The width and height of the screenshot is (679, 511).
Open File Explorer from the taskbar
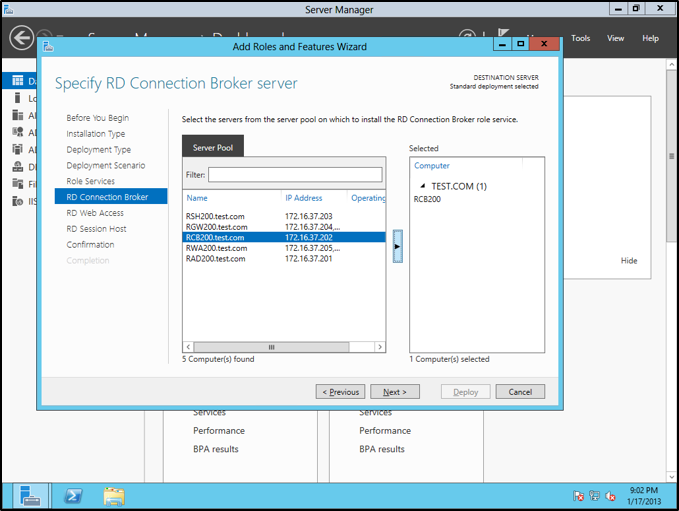coord(114,495)
